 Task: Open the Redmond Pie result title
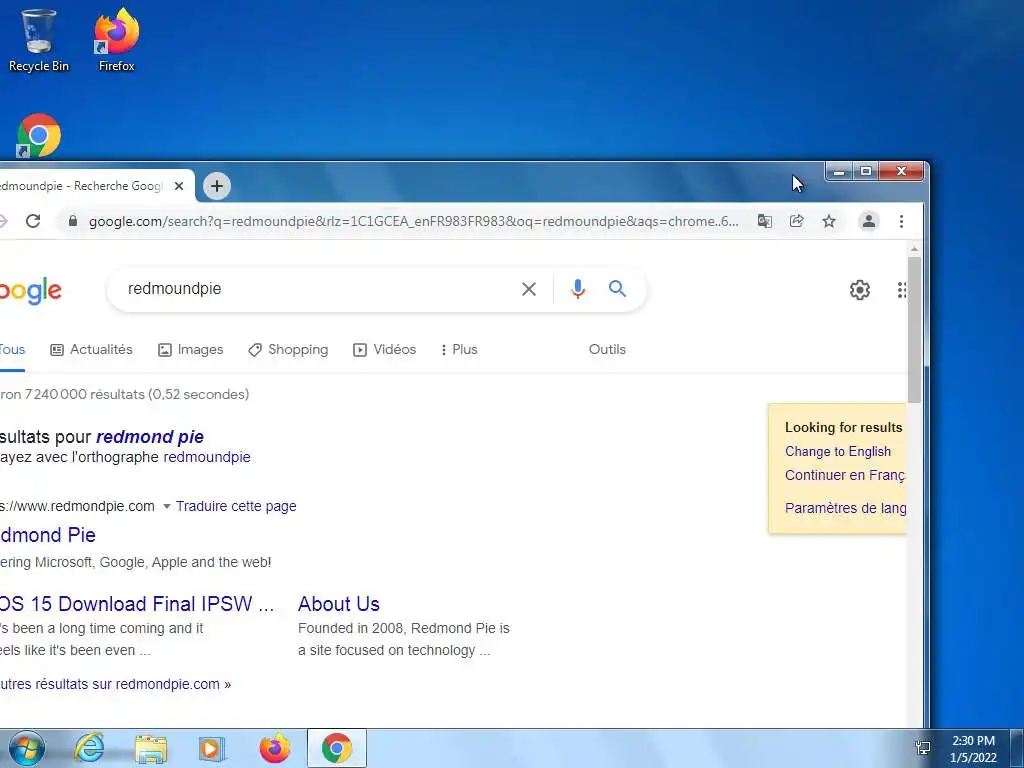coord(48,536)
